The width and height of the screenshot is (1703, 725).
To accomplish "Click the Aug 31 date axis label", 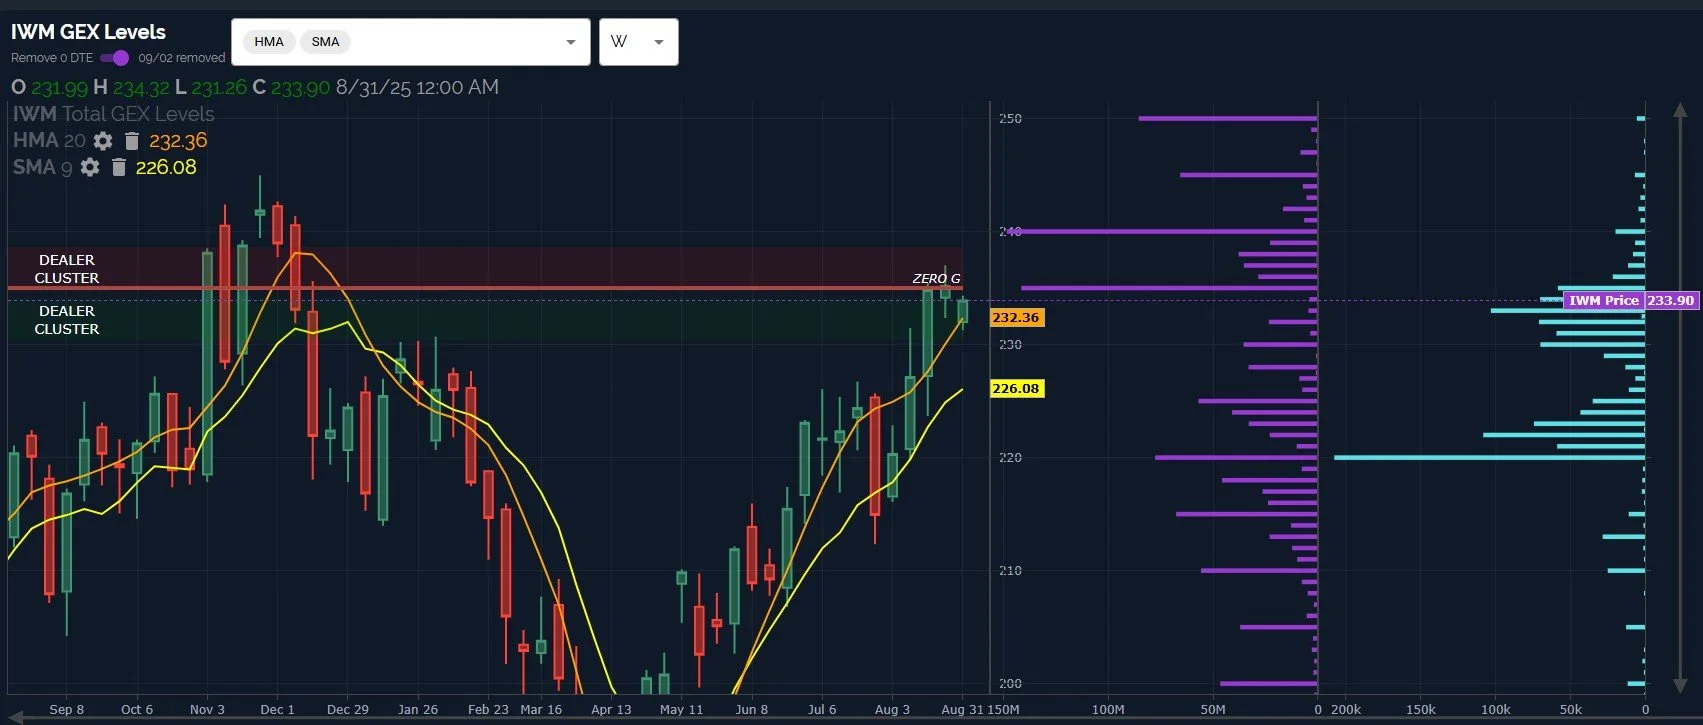I will [x=962, y=709].
